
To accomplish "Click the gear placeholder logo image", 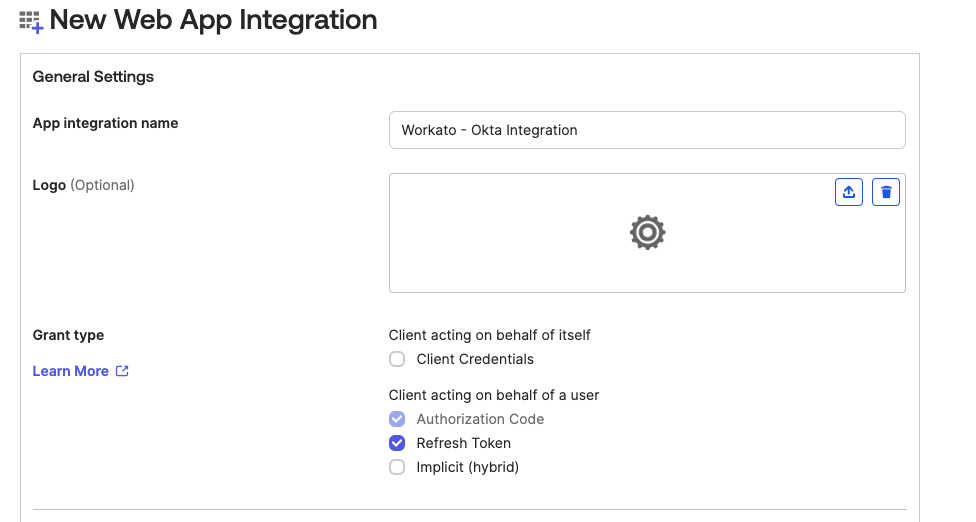I will [x=647, y=233].
